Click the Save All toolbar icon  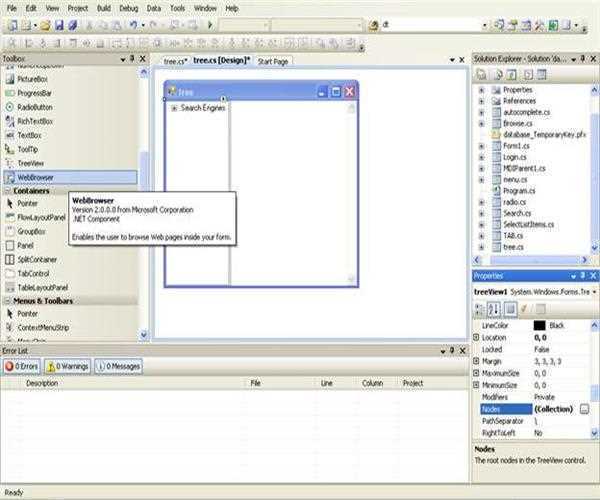pyautogui.click(x=73, y=26)
